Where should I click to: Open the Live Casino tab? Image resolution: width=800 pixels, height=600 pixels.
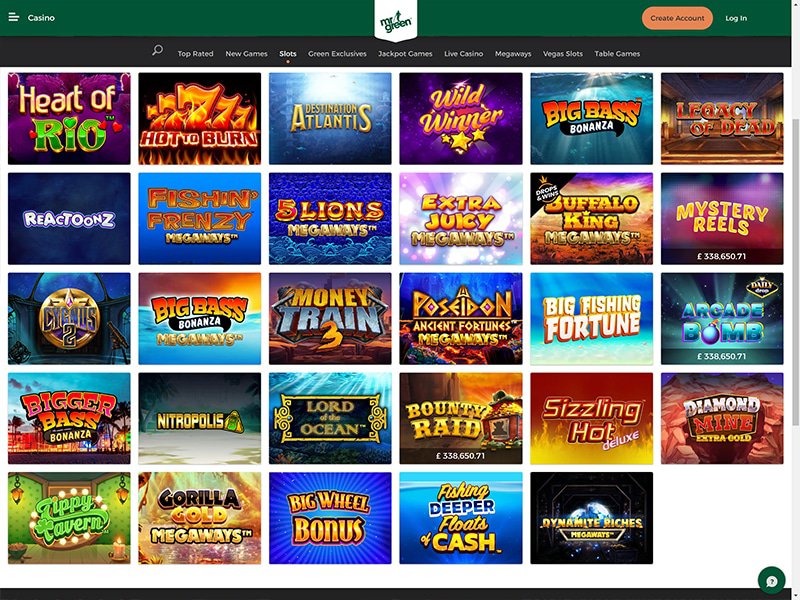pos(463,54)
